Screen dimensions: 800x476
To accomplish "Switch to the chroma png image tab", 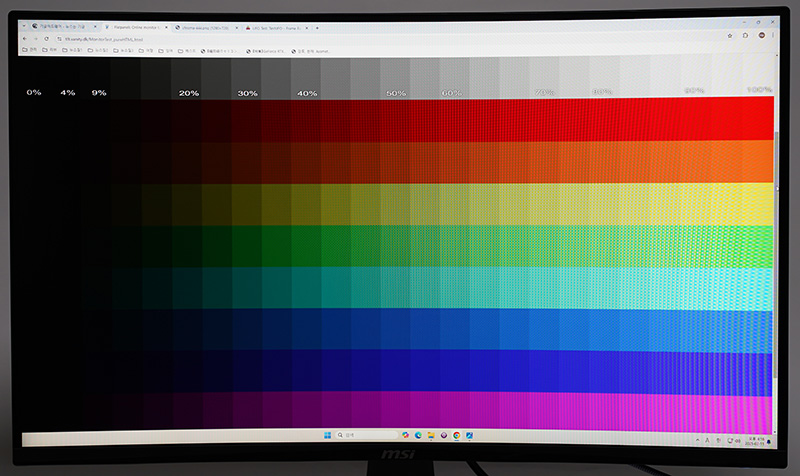I will [206, 28].
